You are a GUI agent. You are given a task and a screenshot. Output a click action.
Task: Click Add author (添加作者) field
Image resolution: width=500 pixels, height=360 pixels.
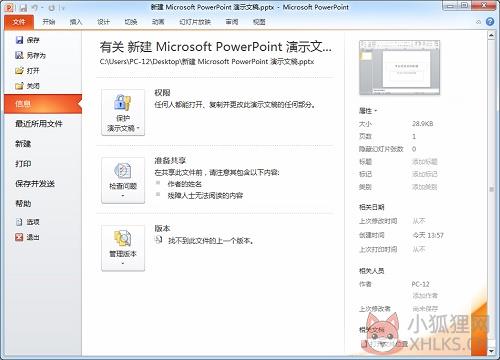[425, 295]
